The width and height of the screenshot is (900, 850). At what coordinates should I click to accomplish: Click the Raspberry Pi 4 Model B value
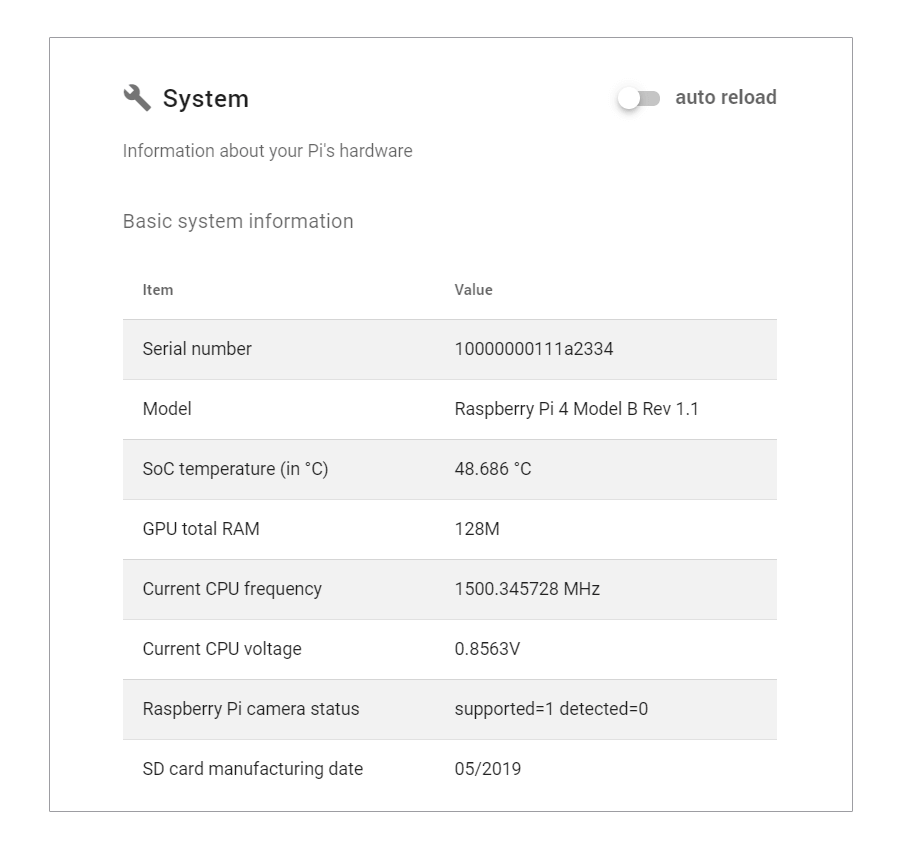click(x=576, y=409)
